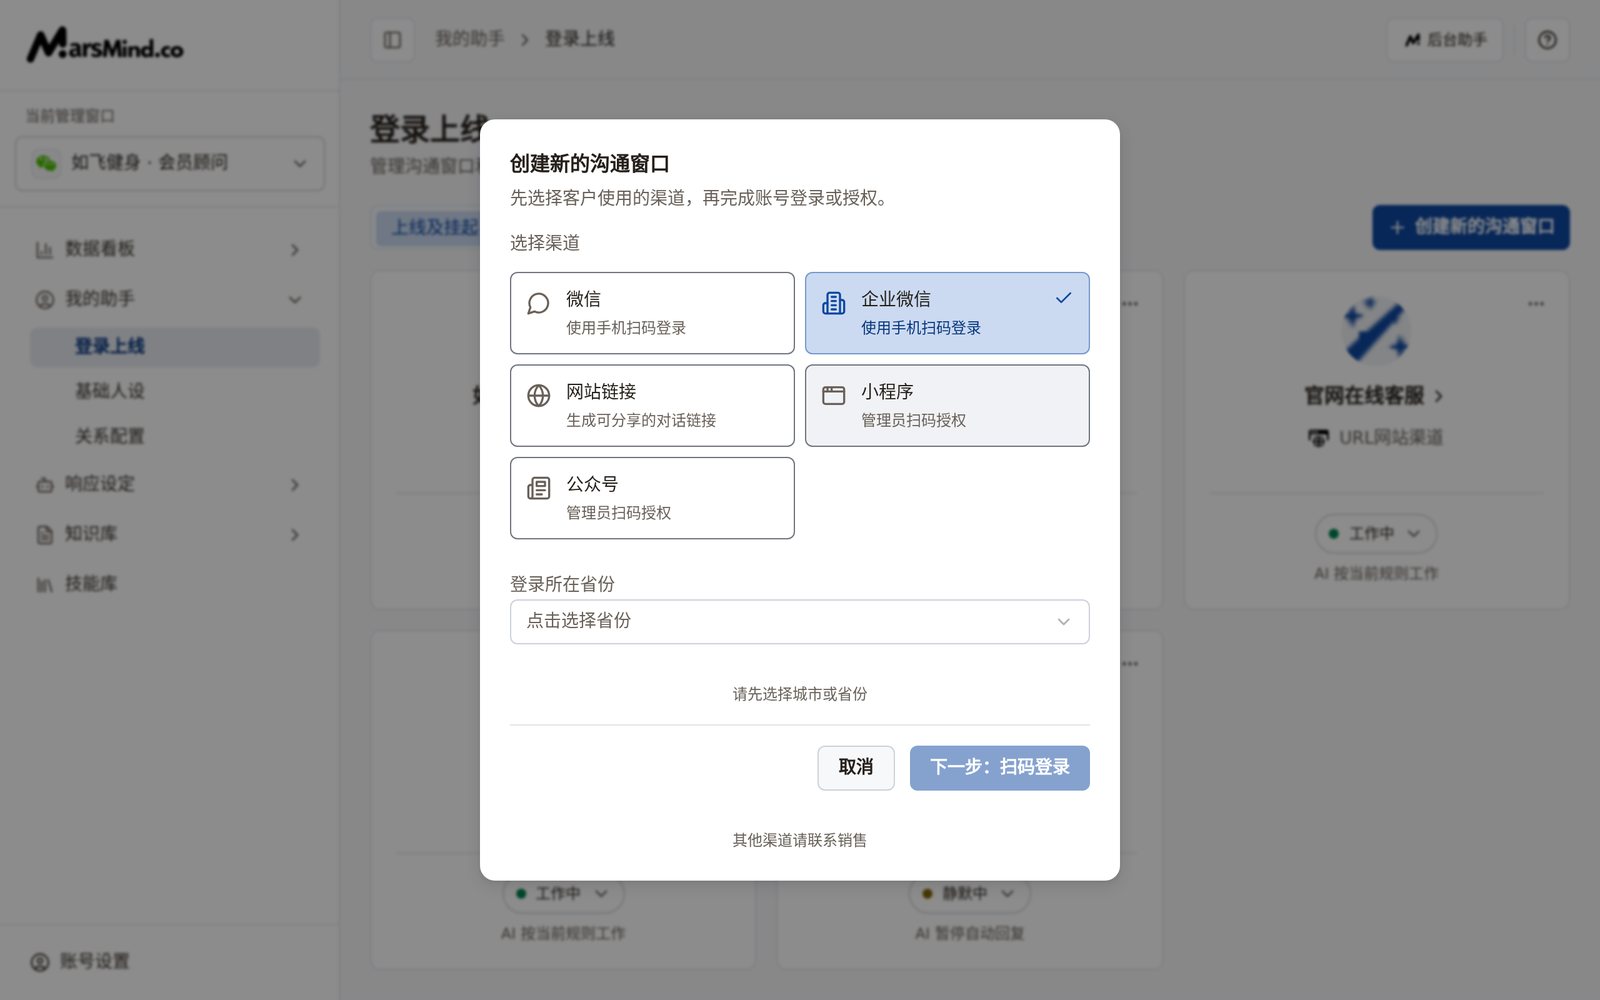Expand the 数据看板 menu

point(170,249)
